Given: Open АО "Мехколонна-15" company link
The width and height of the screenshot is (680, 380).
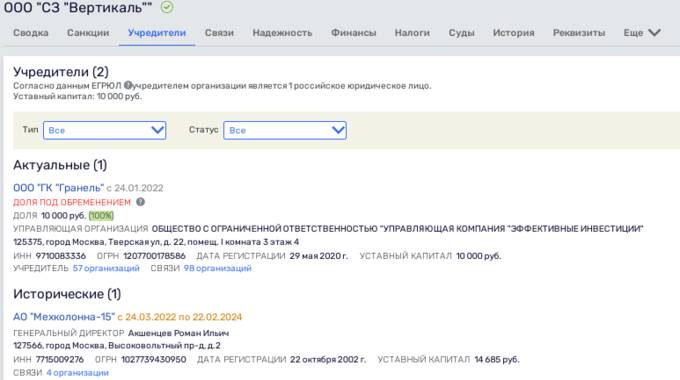Looking at the screenshot, I should coord(64,317).
